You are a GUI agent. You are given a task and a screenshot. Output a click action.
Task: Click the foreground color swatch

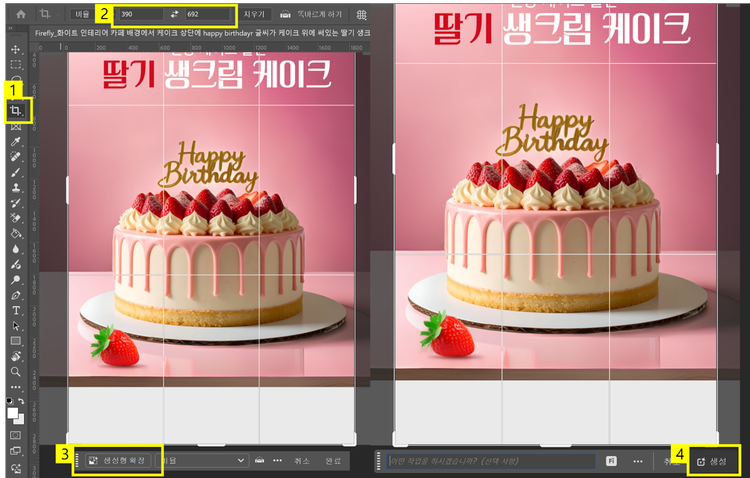(12, 413)
